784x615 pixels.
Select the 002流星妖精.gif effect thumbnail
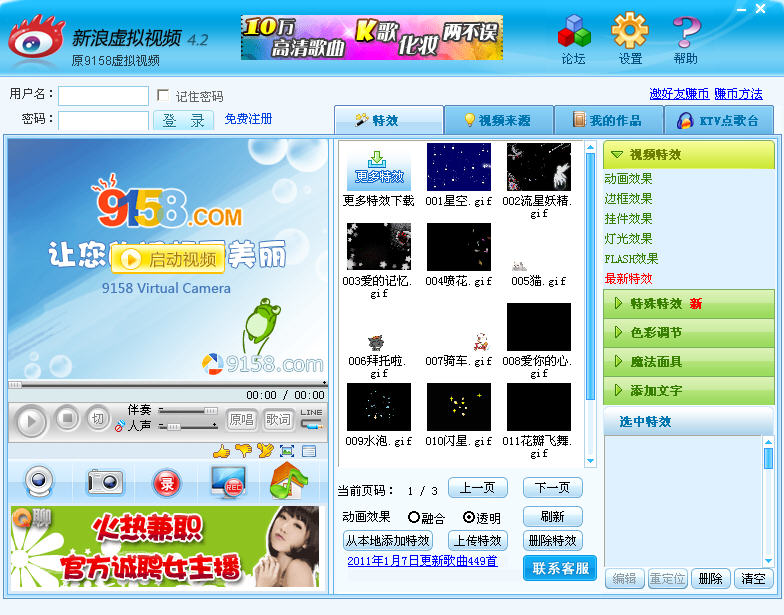coord(538,167)
